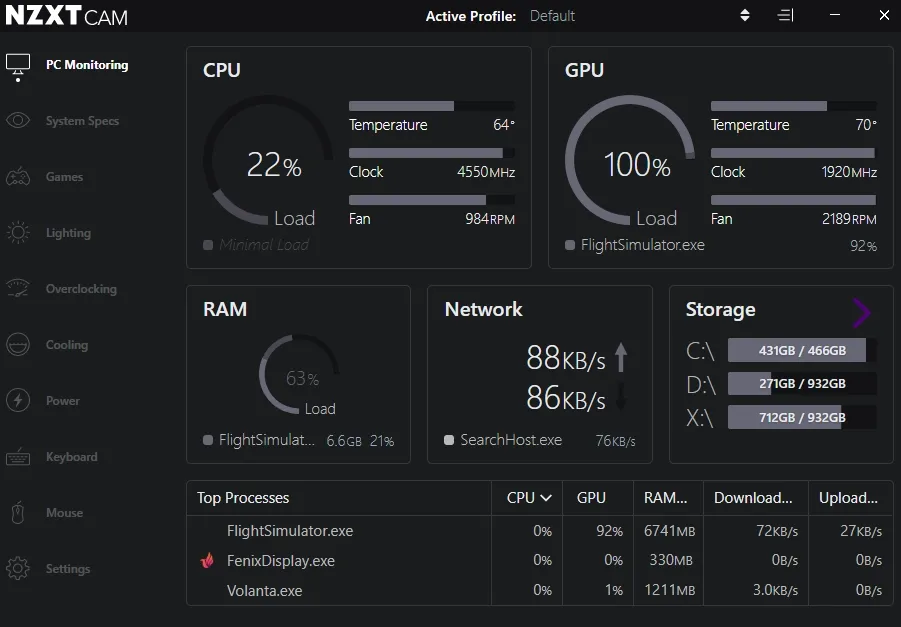The height and width of the screenshot is (627, 901).
Task: Click the C: drive usage bar
Action: pos(797,349)
